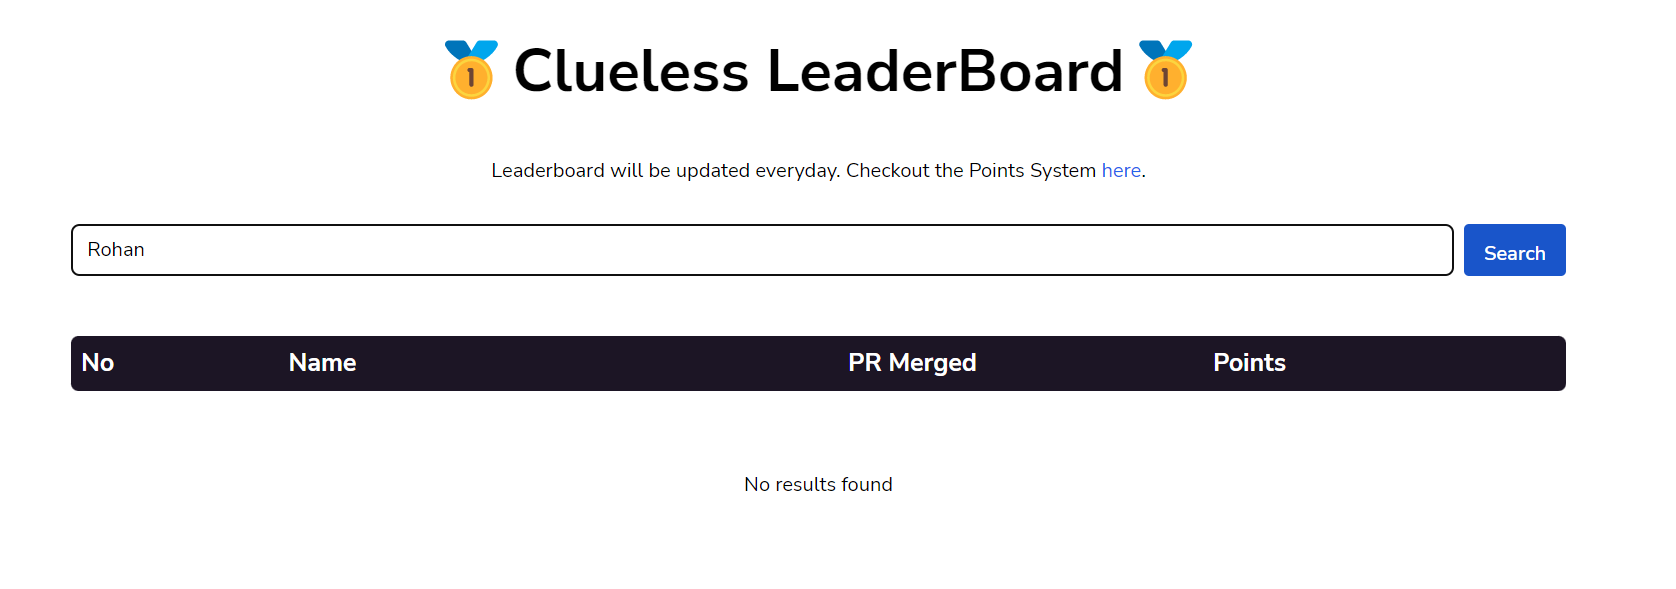Click the 'No results found' message
1676x589 pixels.
click(x=818, y=484)
